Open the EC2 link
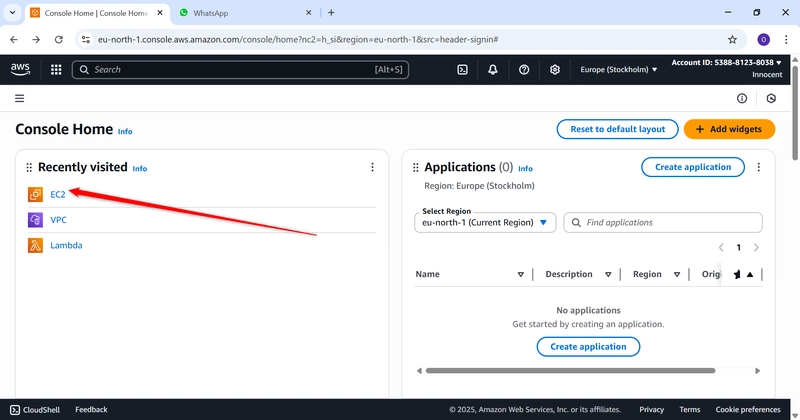This screenshot has height=420, width=800. coord(58,194)
